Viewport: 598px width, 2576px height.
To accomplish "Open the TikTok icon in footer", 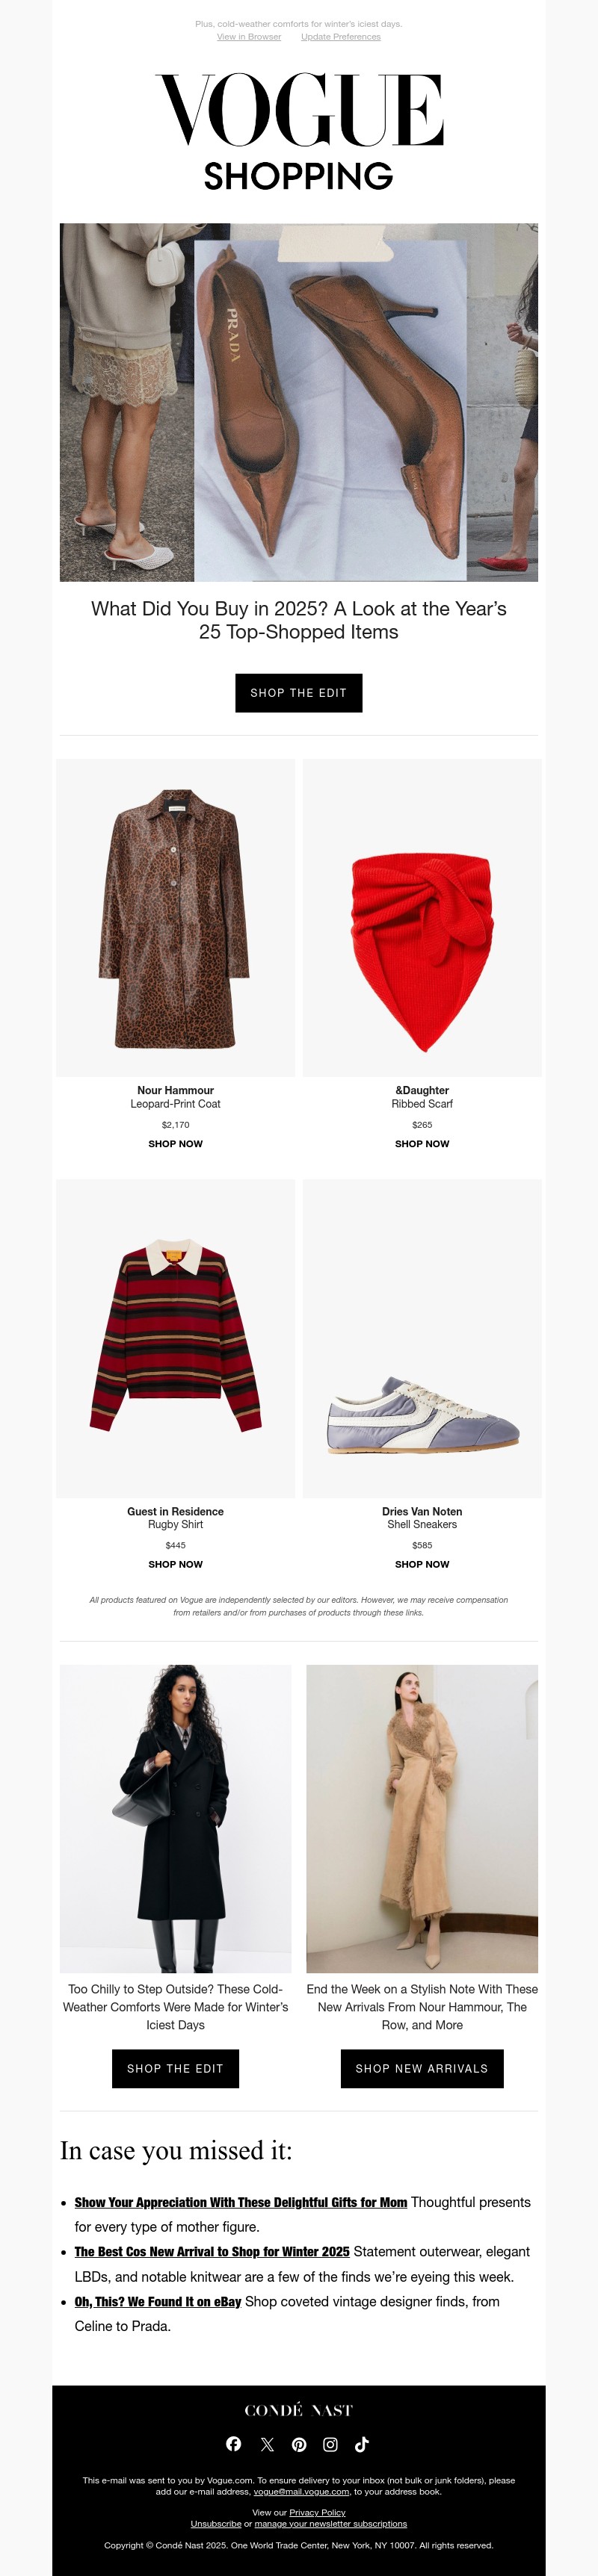I will point(362,2444).
